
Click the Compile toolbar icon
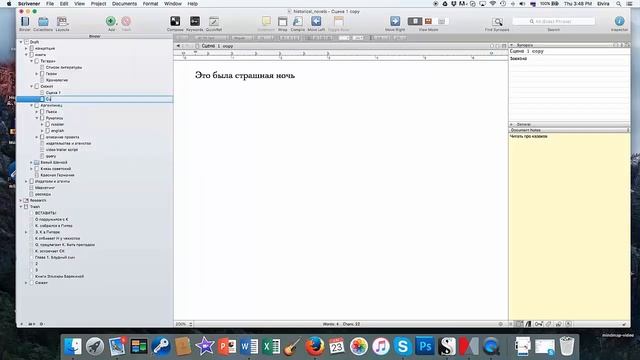(x=298, y=22)
